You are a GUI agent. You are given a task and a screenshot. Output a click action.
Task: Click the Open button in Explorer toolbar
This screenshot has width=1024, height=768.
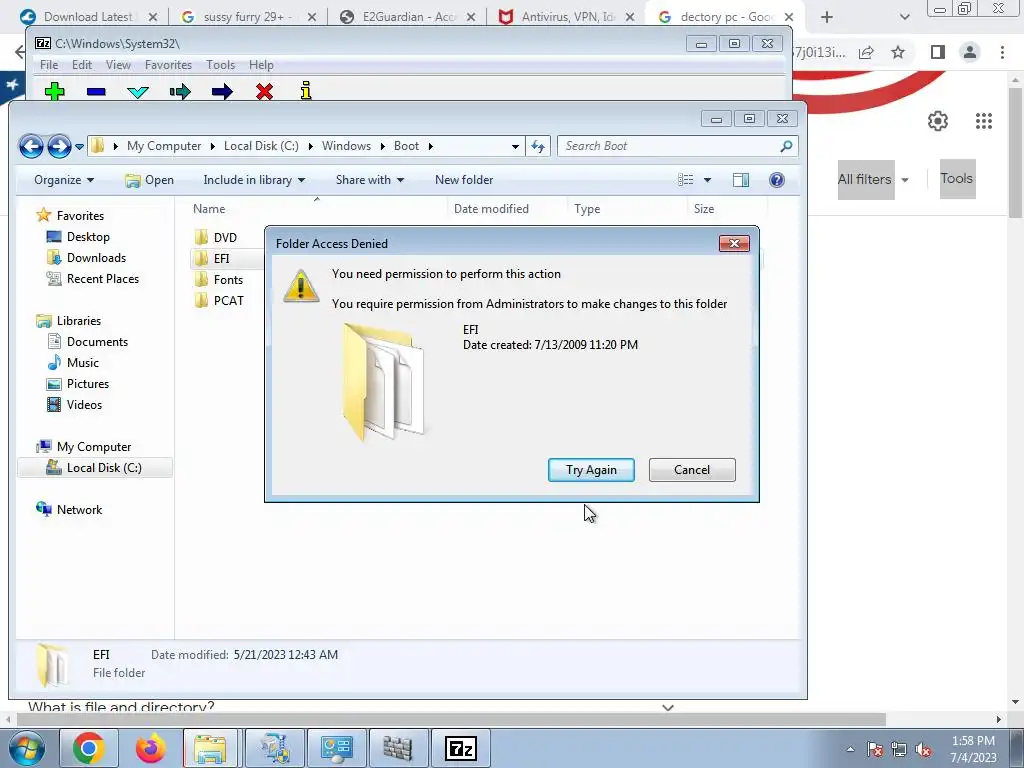[x=150, y=180]
